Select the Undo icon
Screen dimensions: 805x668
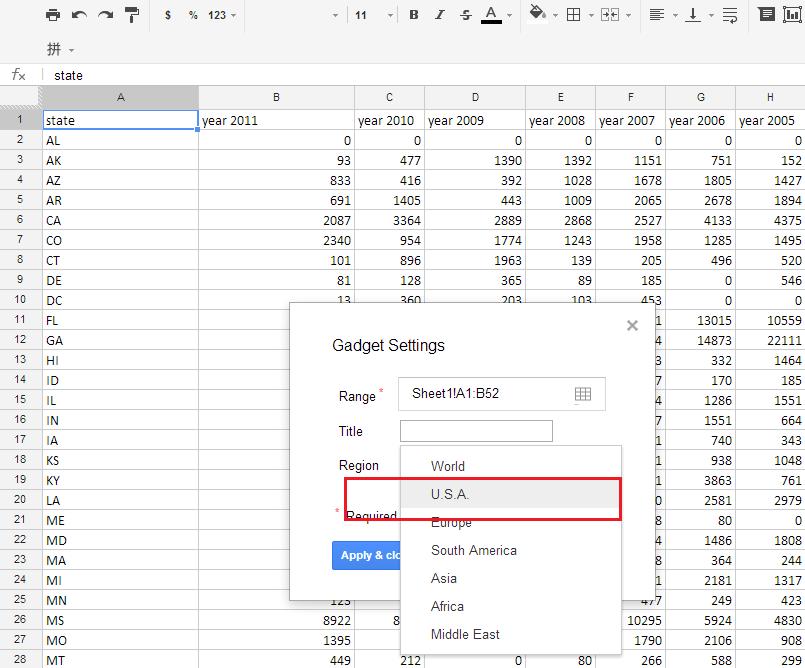point(80,14)
